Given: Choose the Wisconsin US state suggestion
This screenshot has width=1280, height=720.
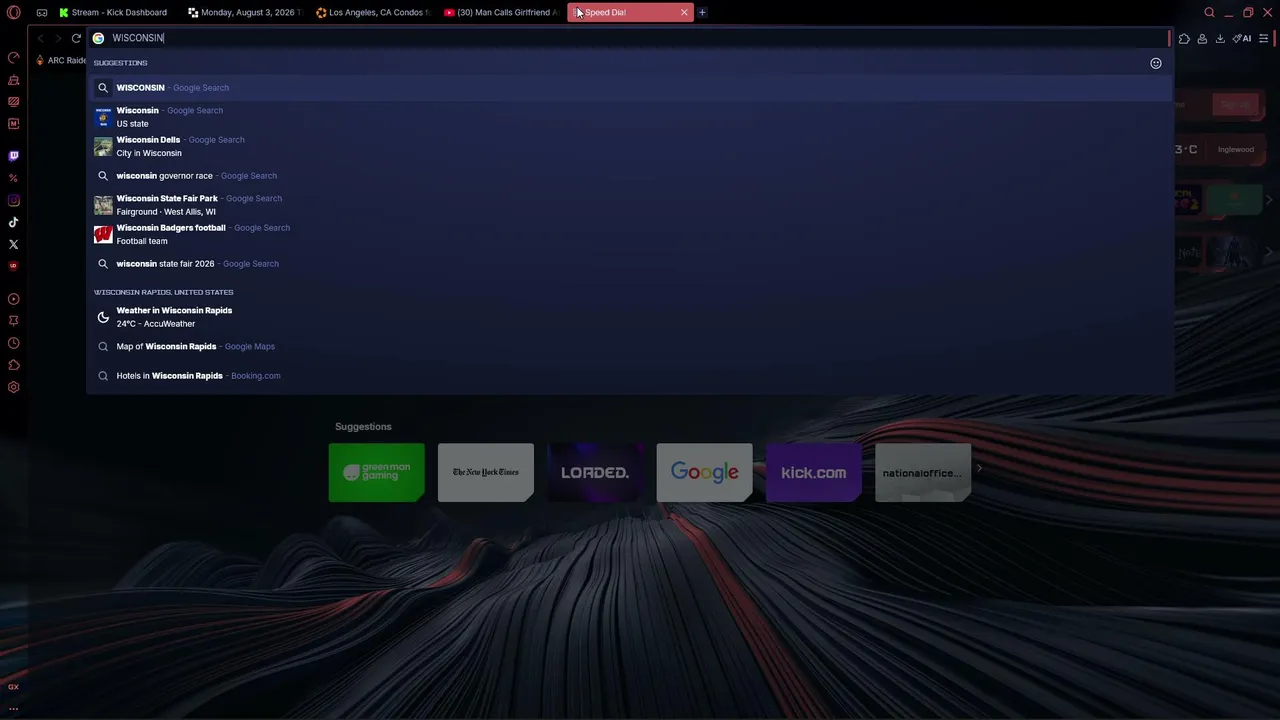Looking at the screenshot, I should pos(630,117).
